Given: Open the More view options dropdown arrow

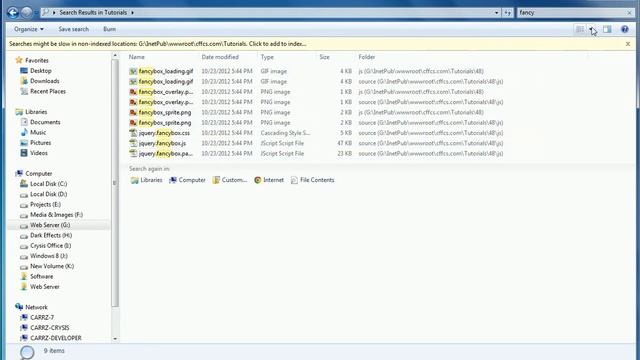Looking at the screenshot, I should [x=592, y=29].
